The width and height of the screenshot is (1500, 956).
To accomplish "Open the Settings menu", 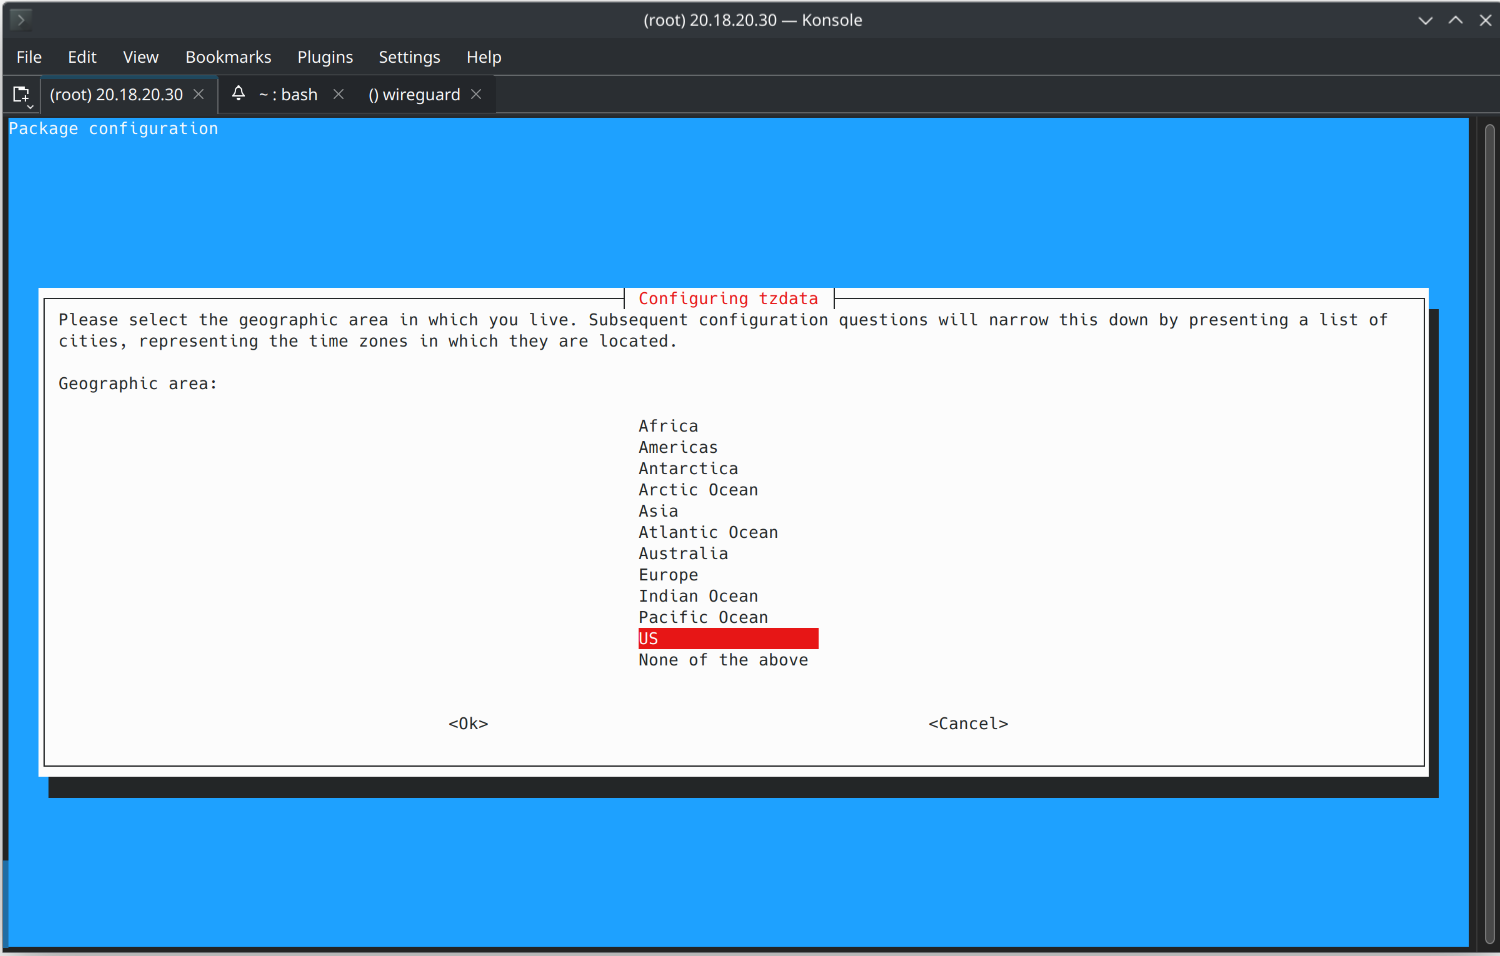I will click(409, 57).
